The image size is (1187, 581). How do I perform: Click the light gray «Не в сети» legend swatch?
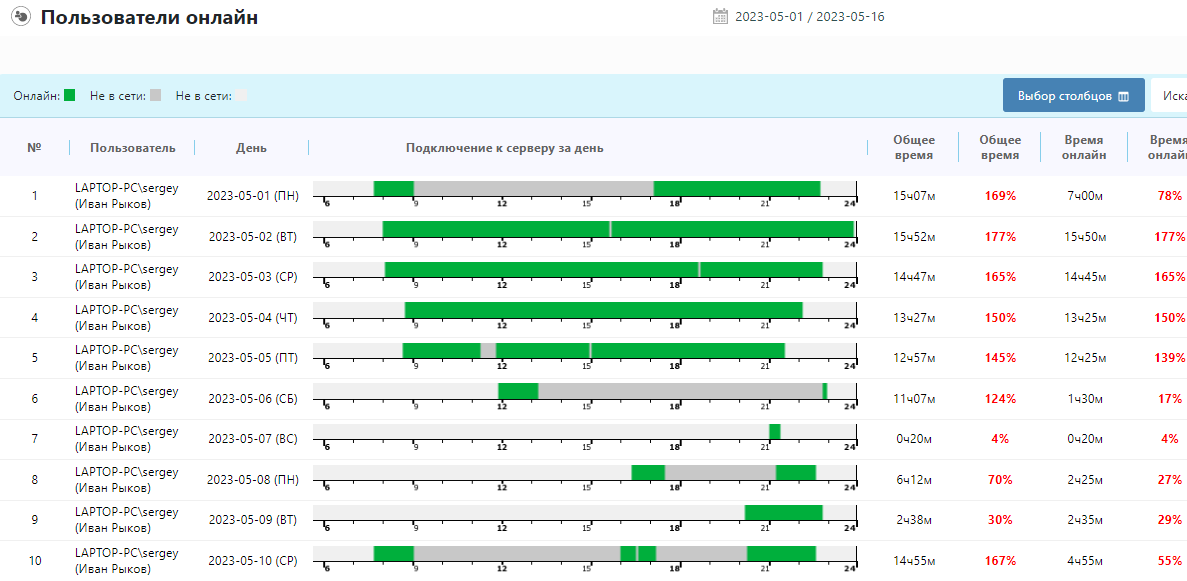click(241, 96)
